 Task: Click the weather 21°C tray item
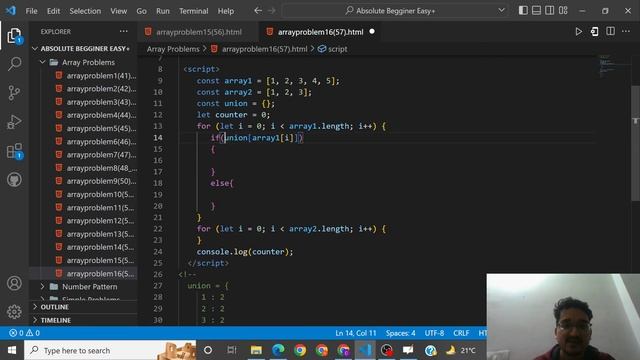(461, 350)
